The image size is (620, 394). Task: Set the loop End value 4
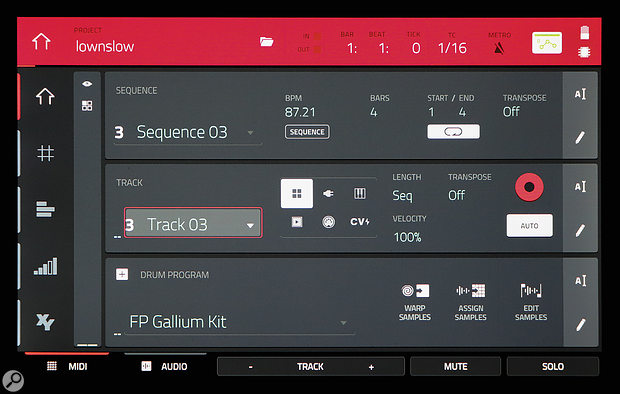click(462, 112)
